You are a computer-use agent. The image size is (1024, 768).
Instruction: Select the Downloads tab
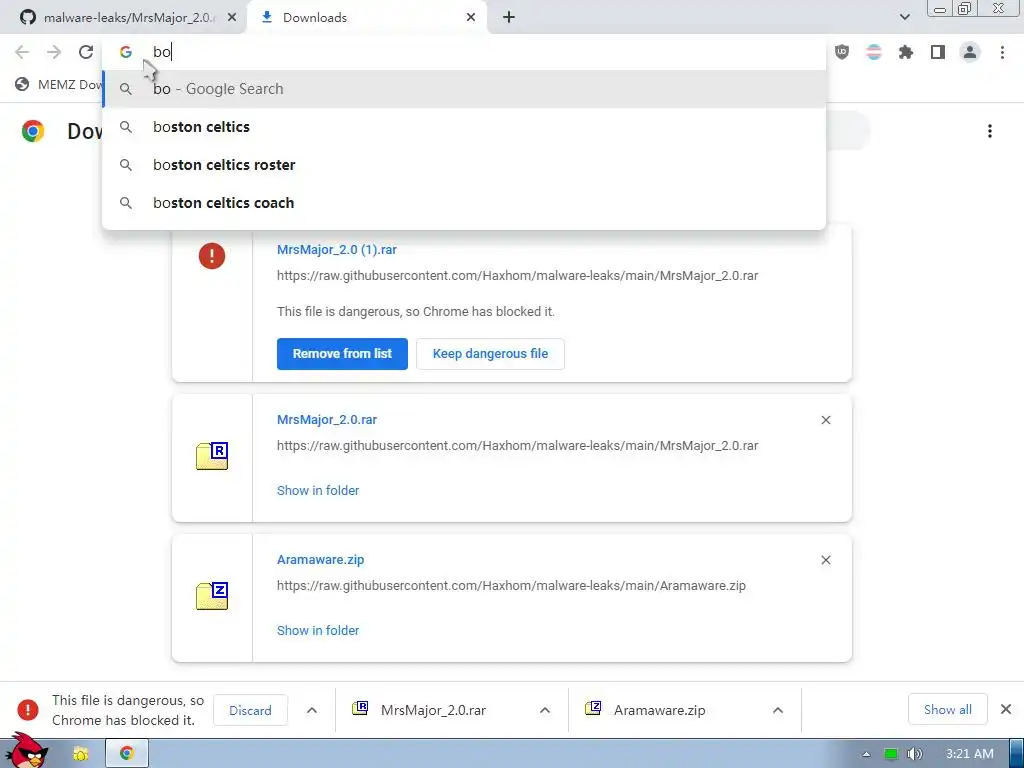click(x=367, y=18)
